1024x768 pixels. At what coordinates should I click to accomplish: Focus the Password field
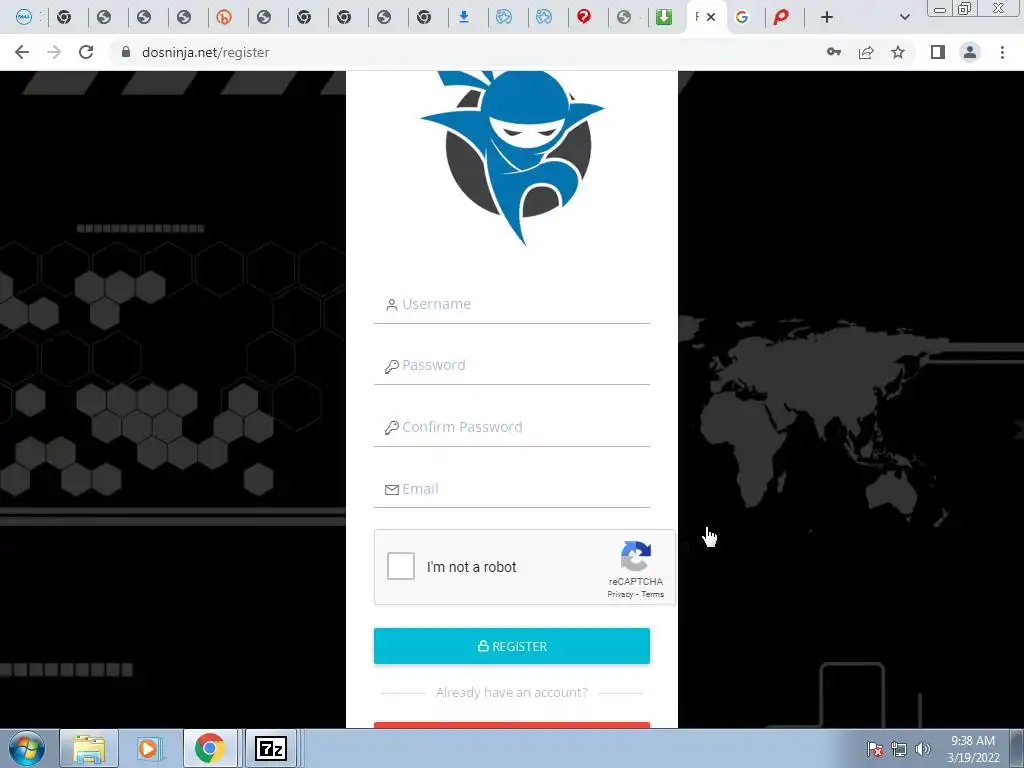tap(512, 366)
